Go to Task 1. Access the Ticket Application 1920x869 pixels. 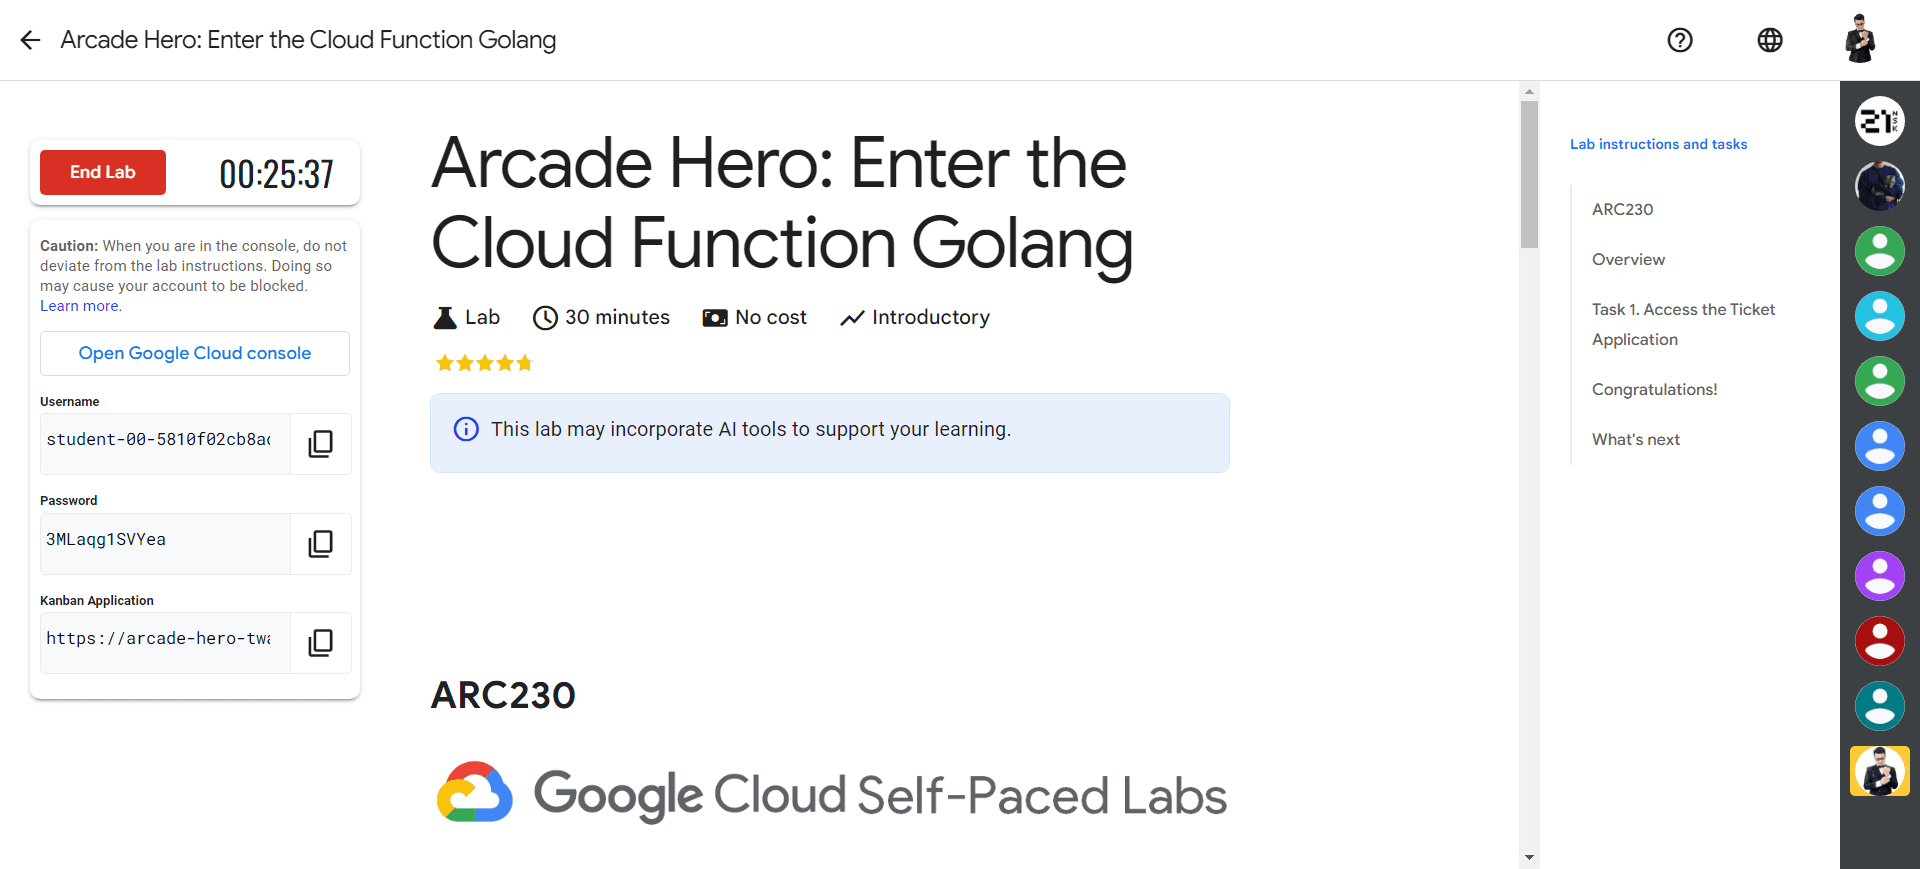pyautogui.click(x=1683, y=324)
